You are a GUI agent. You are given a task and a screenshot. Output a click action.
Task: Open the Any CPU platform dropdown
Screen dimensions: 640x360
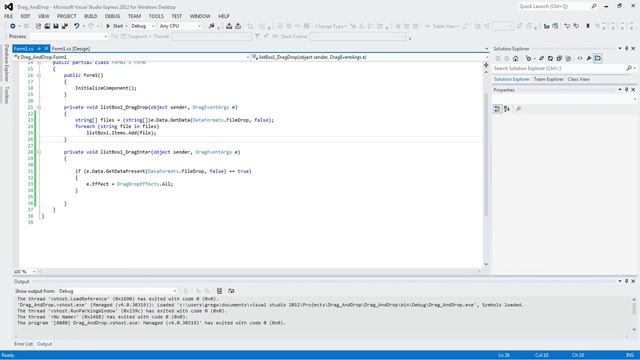click(180, 26)
